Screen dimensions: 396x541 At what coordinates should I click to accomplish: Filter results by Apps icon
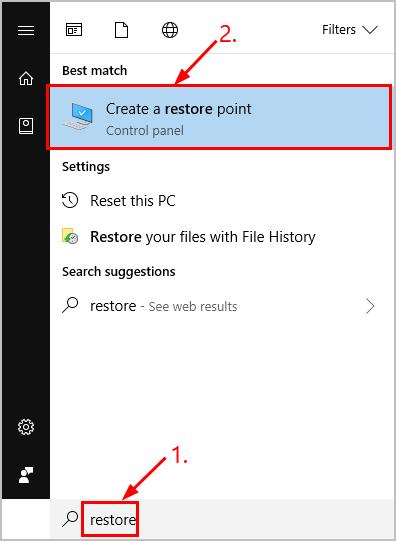click(x=74, y=30)
